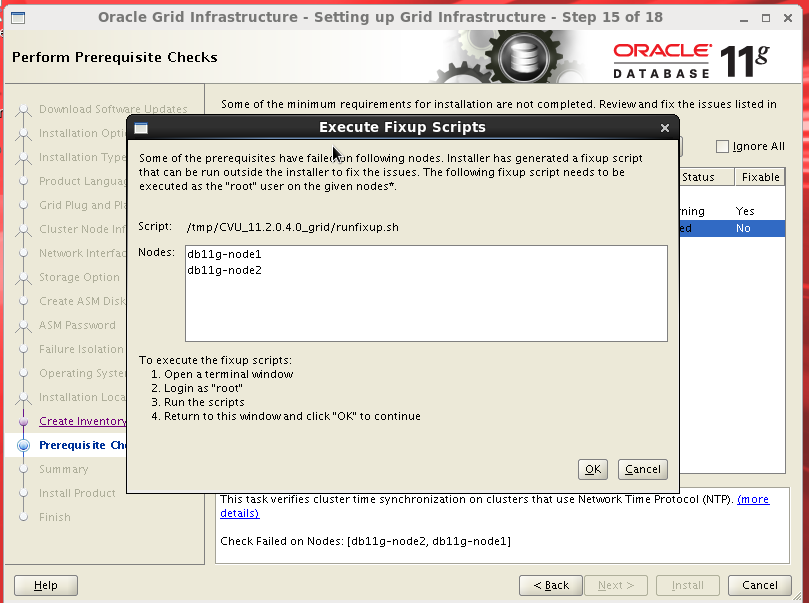This screenshot has width=809, height=603.
Task: Maximize the Oracle Grid Infrastructure window
Action: (766, 18)
